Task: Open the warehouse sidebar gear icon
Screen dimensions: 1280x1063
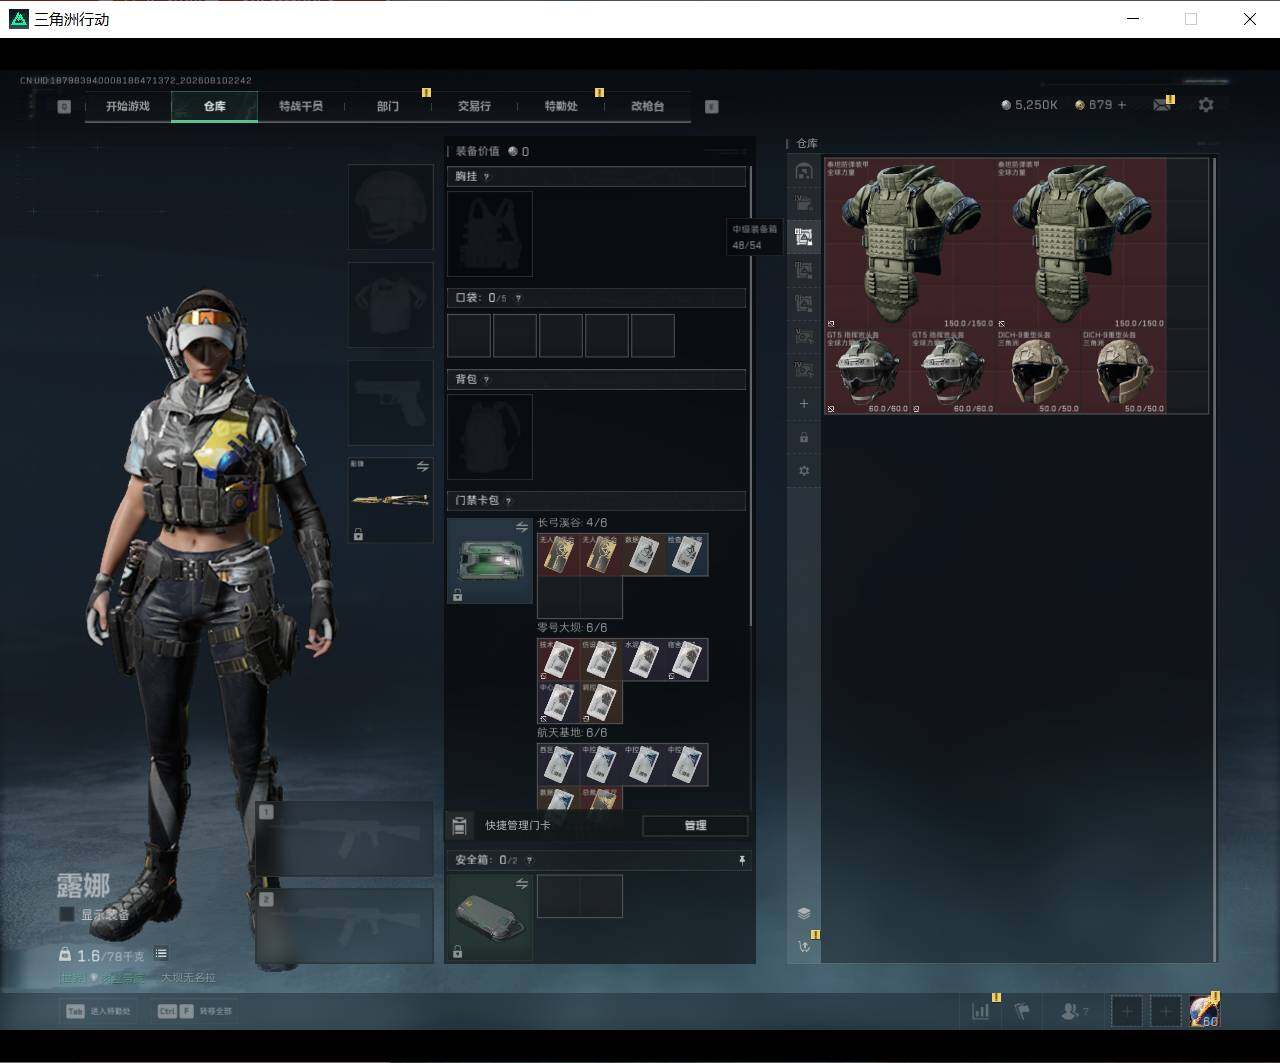Action: click(804, 471)
